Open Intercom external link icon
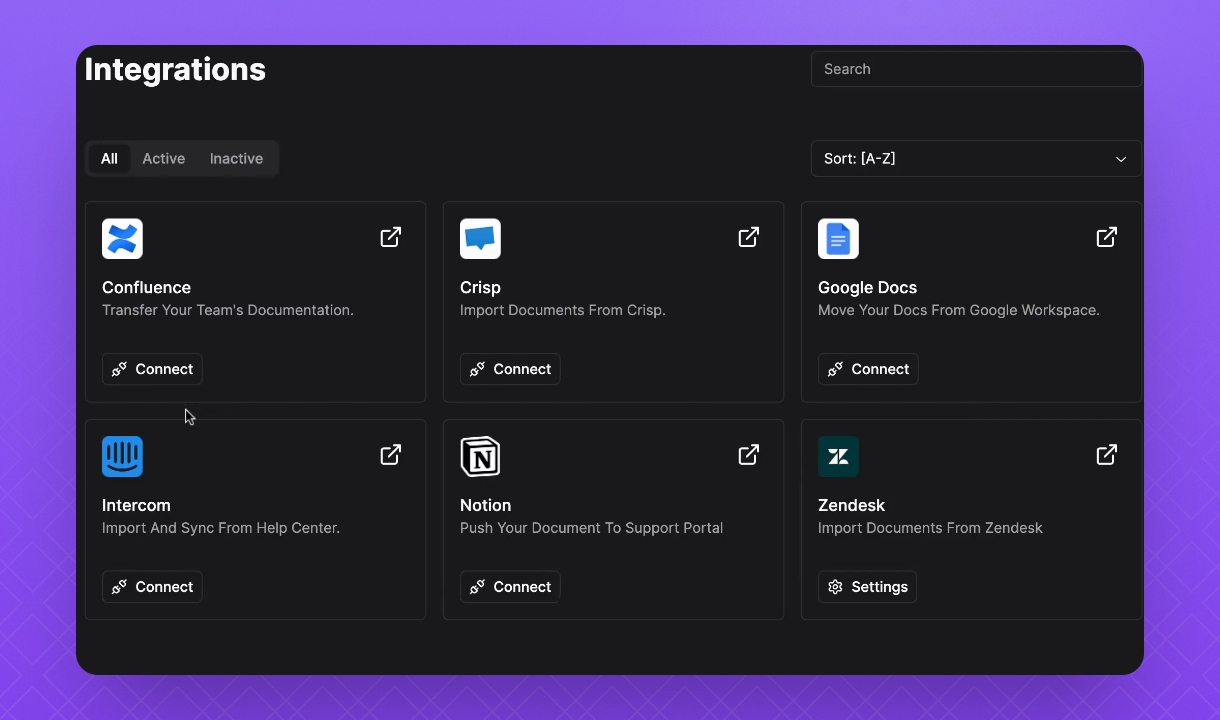The image size is (1220, 720). [x=391, y=454]
